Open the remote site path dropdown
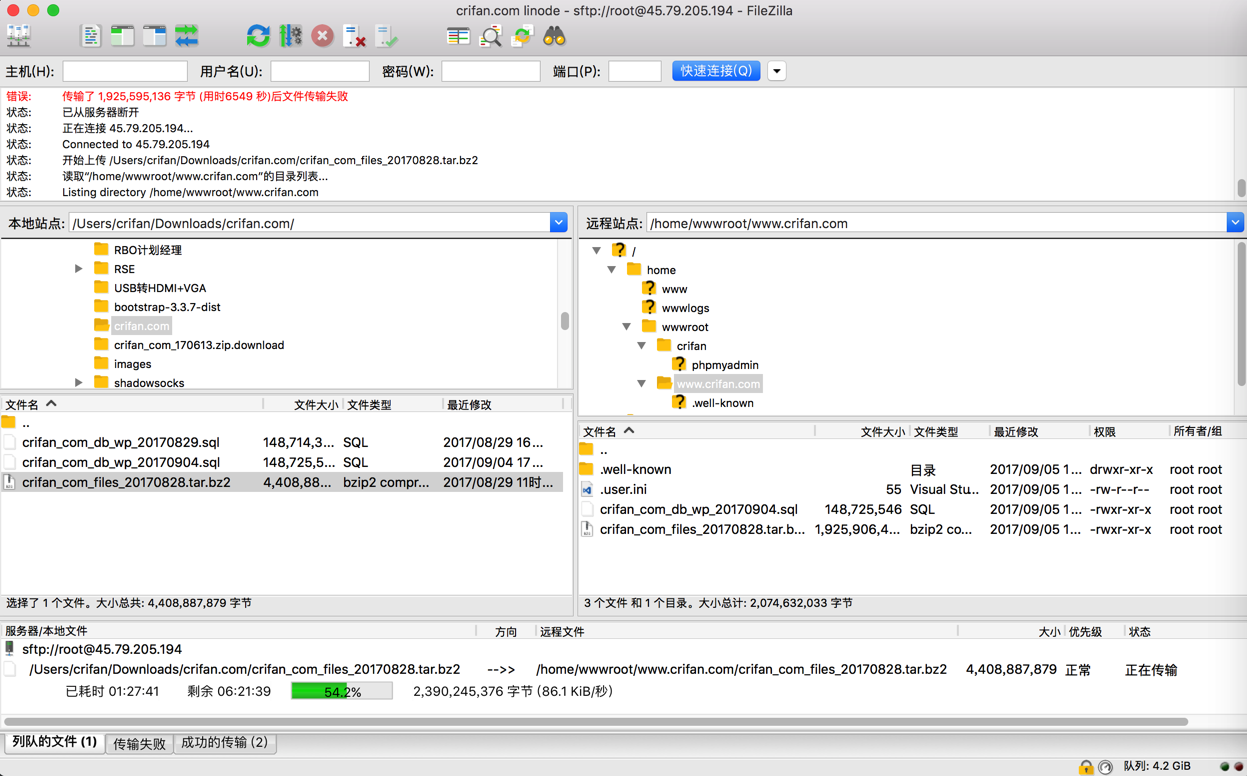This screenshot has height=776, width=1247. [1235, 223]
